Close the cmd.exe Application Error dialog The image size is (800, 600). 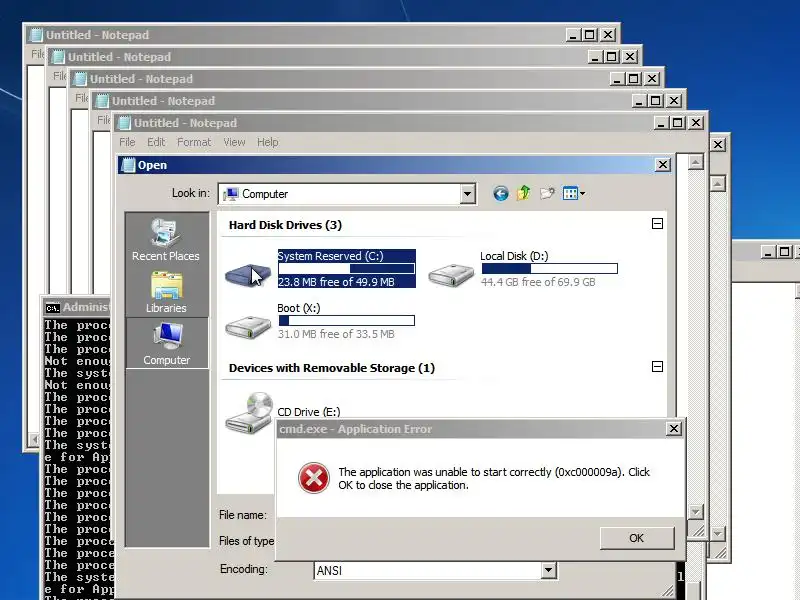pyautogui.click(x=673, y=429)
